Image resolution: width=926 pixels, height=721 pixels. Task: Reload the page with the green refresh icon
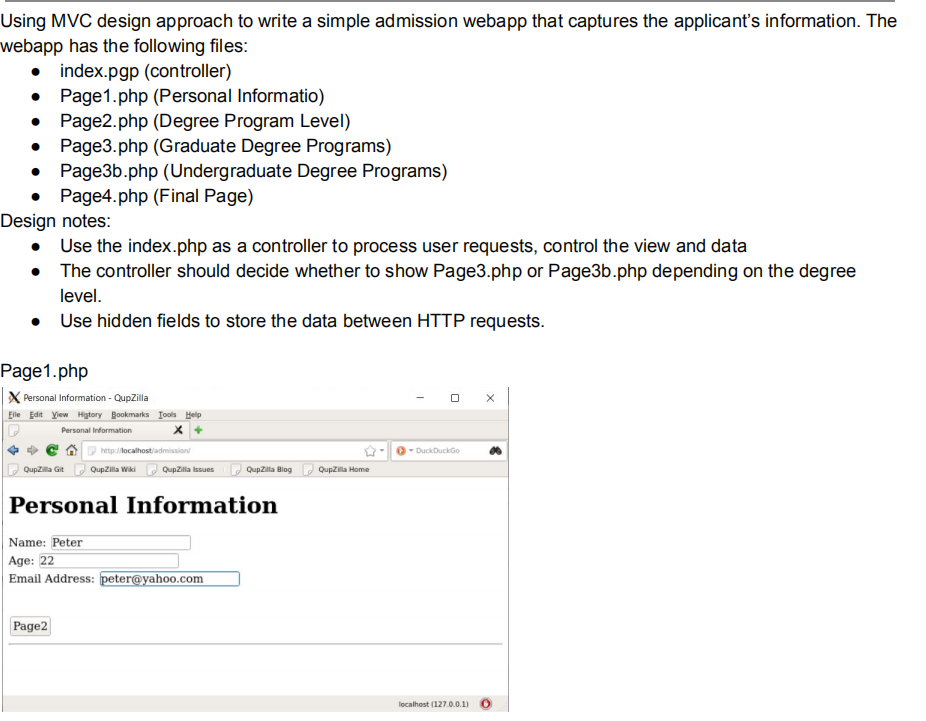[51, 450]
